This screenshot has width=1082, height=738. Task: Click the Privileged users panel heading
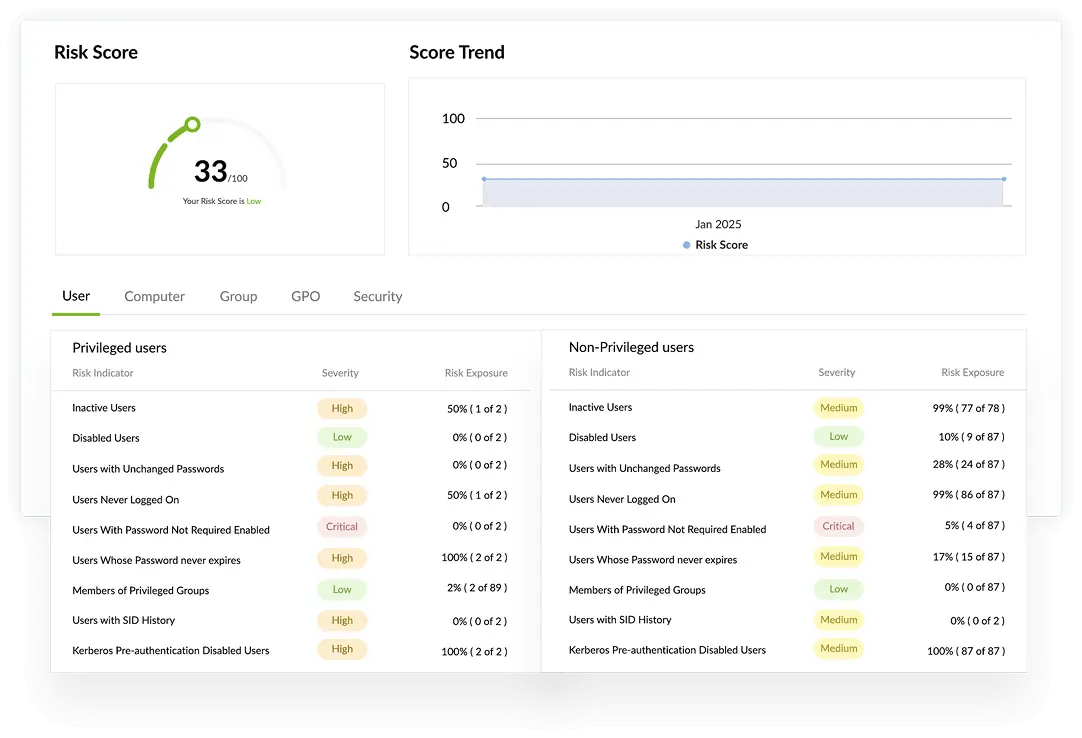pyautogui.click(x=119, y=348)
